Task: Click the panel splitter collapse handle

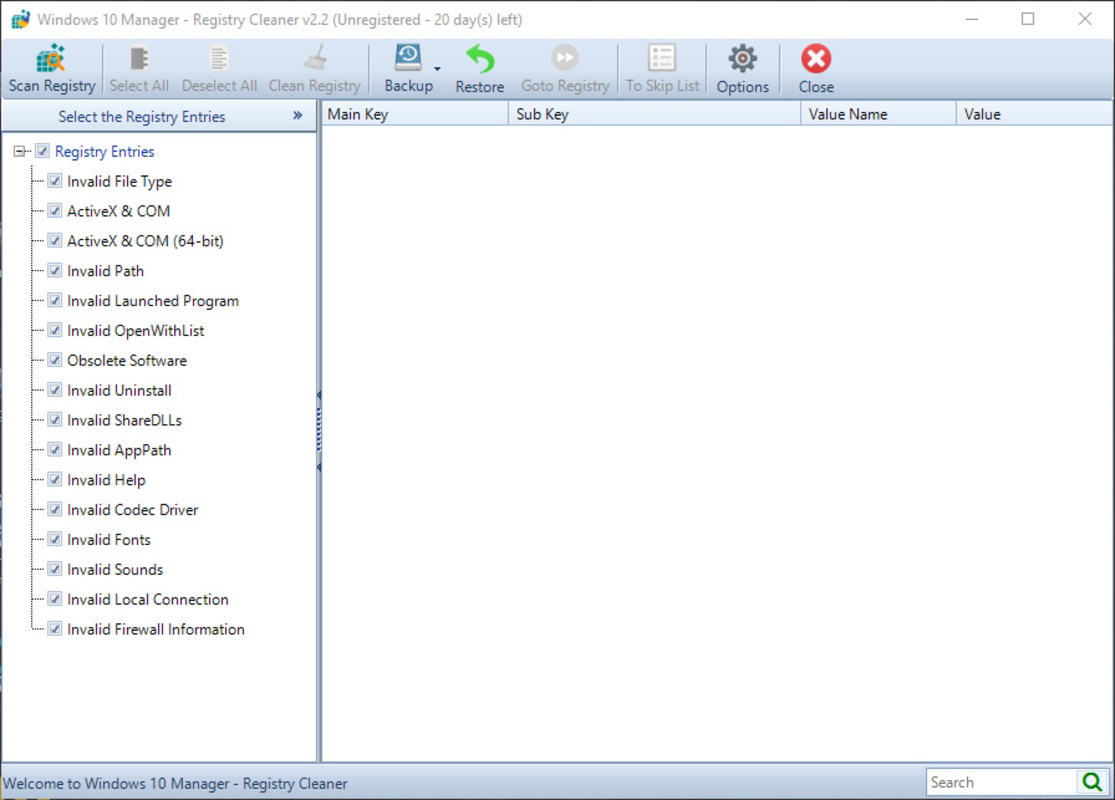Action: (319, 430)
